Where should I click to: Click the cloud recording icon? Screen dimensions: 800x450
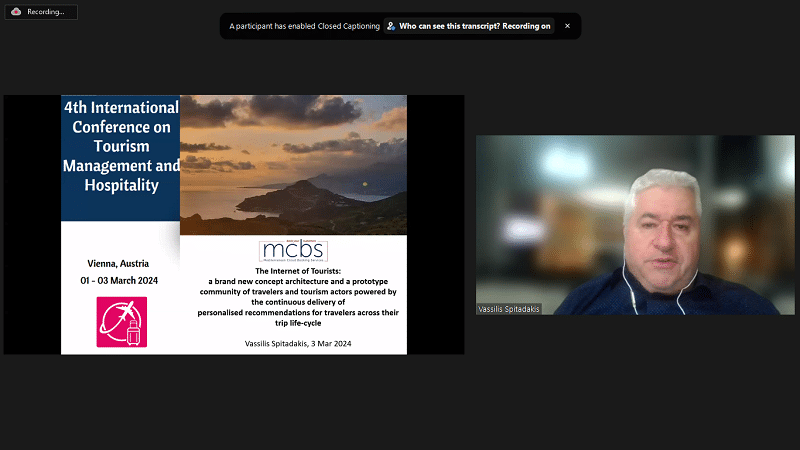pos(16,12)
